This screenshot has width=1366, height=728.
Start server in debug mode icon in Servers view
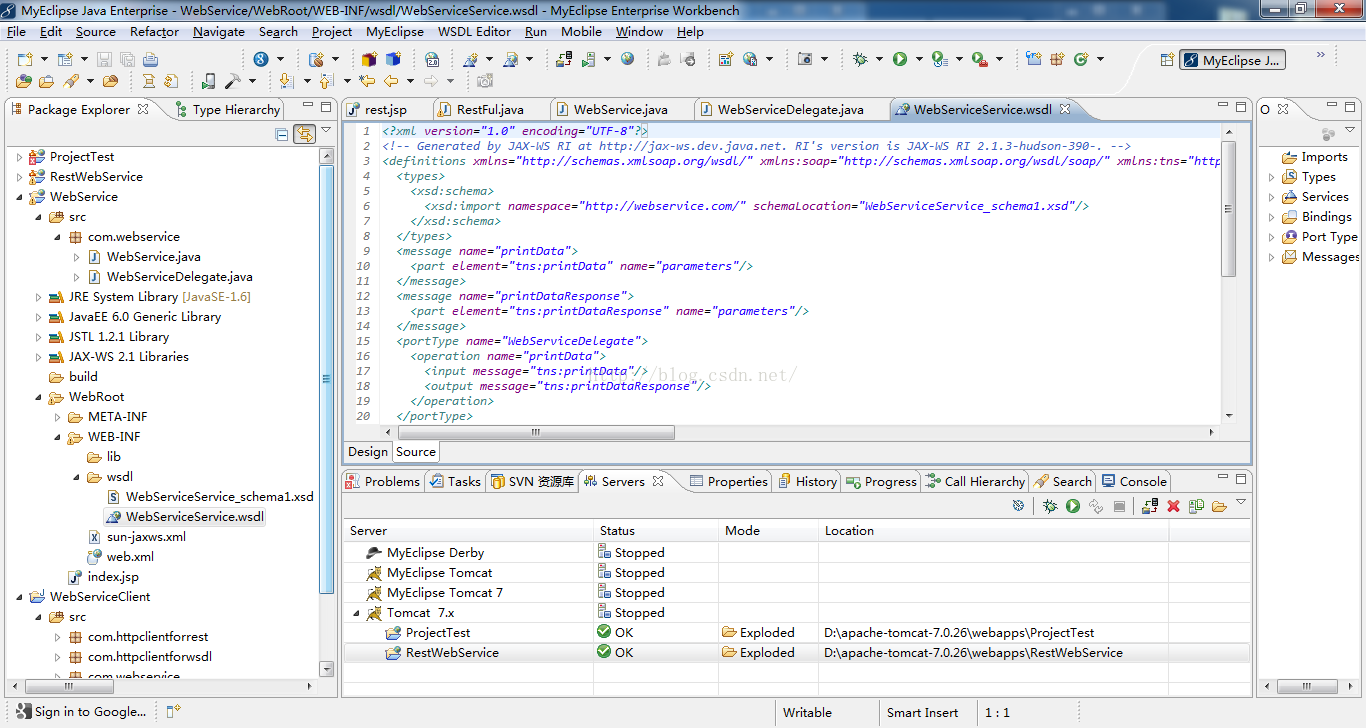1050,506
